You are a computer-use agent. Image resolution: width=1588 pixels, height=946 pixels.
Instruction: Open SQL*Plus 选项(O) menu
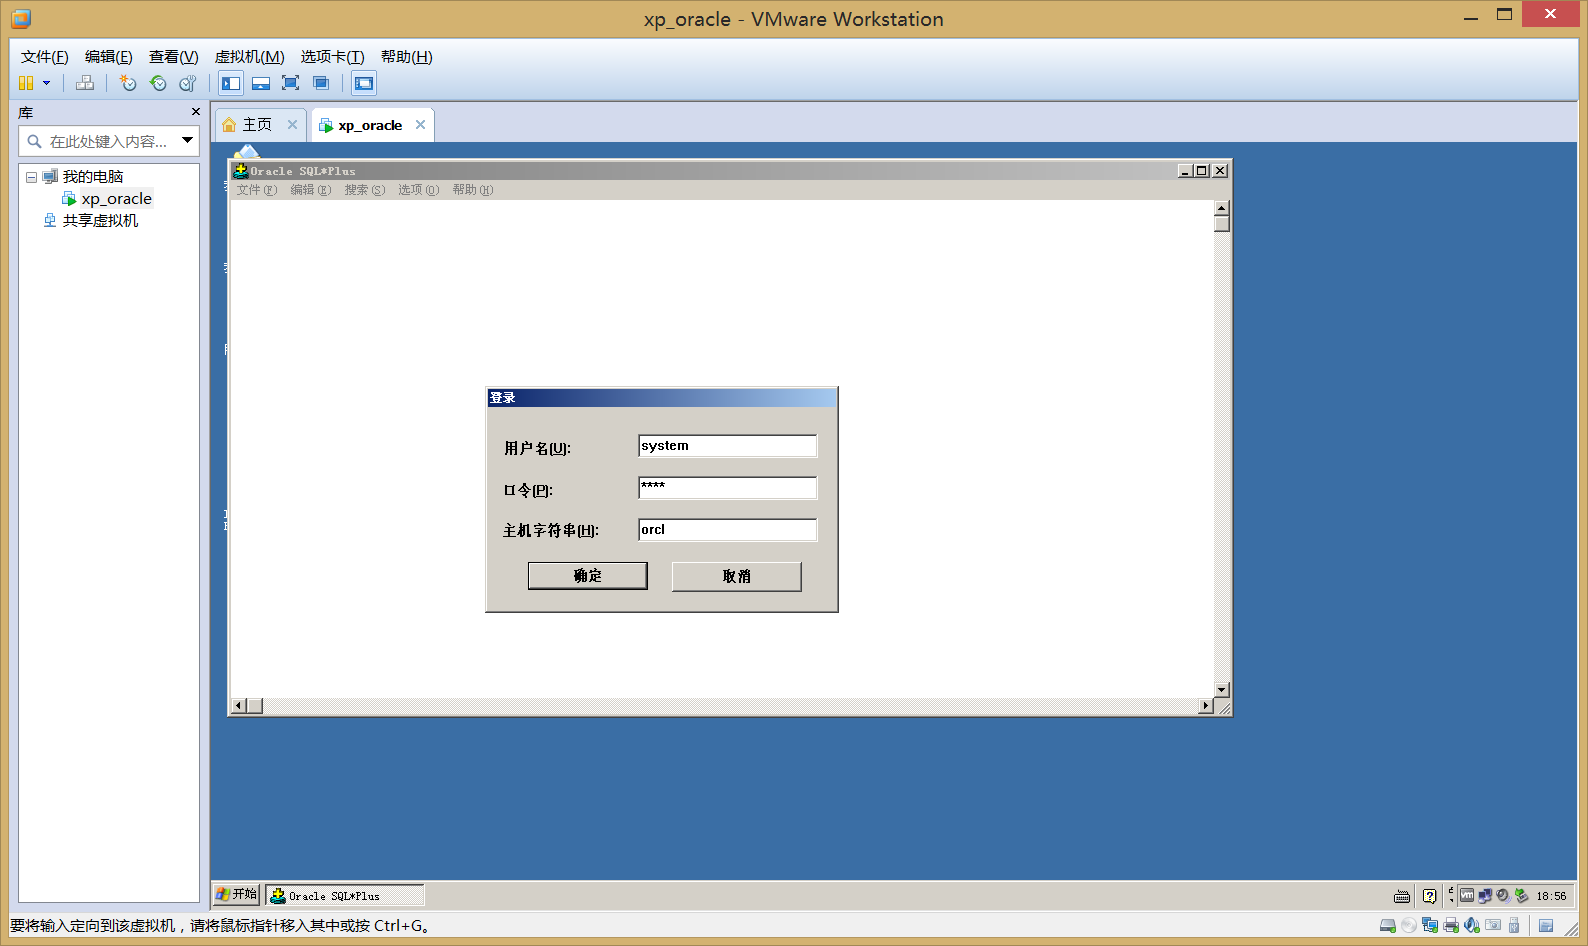(x=419, y=190)
